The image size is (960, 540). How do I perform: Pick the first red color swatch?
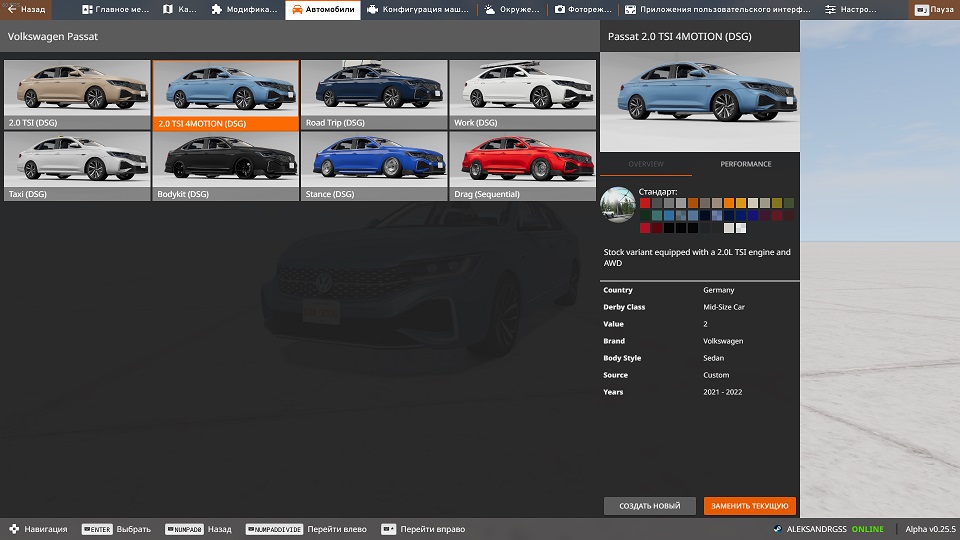click(x=645, y=203)
